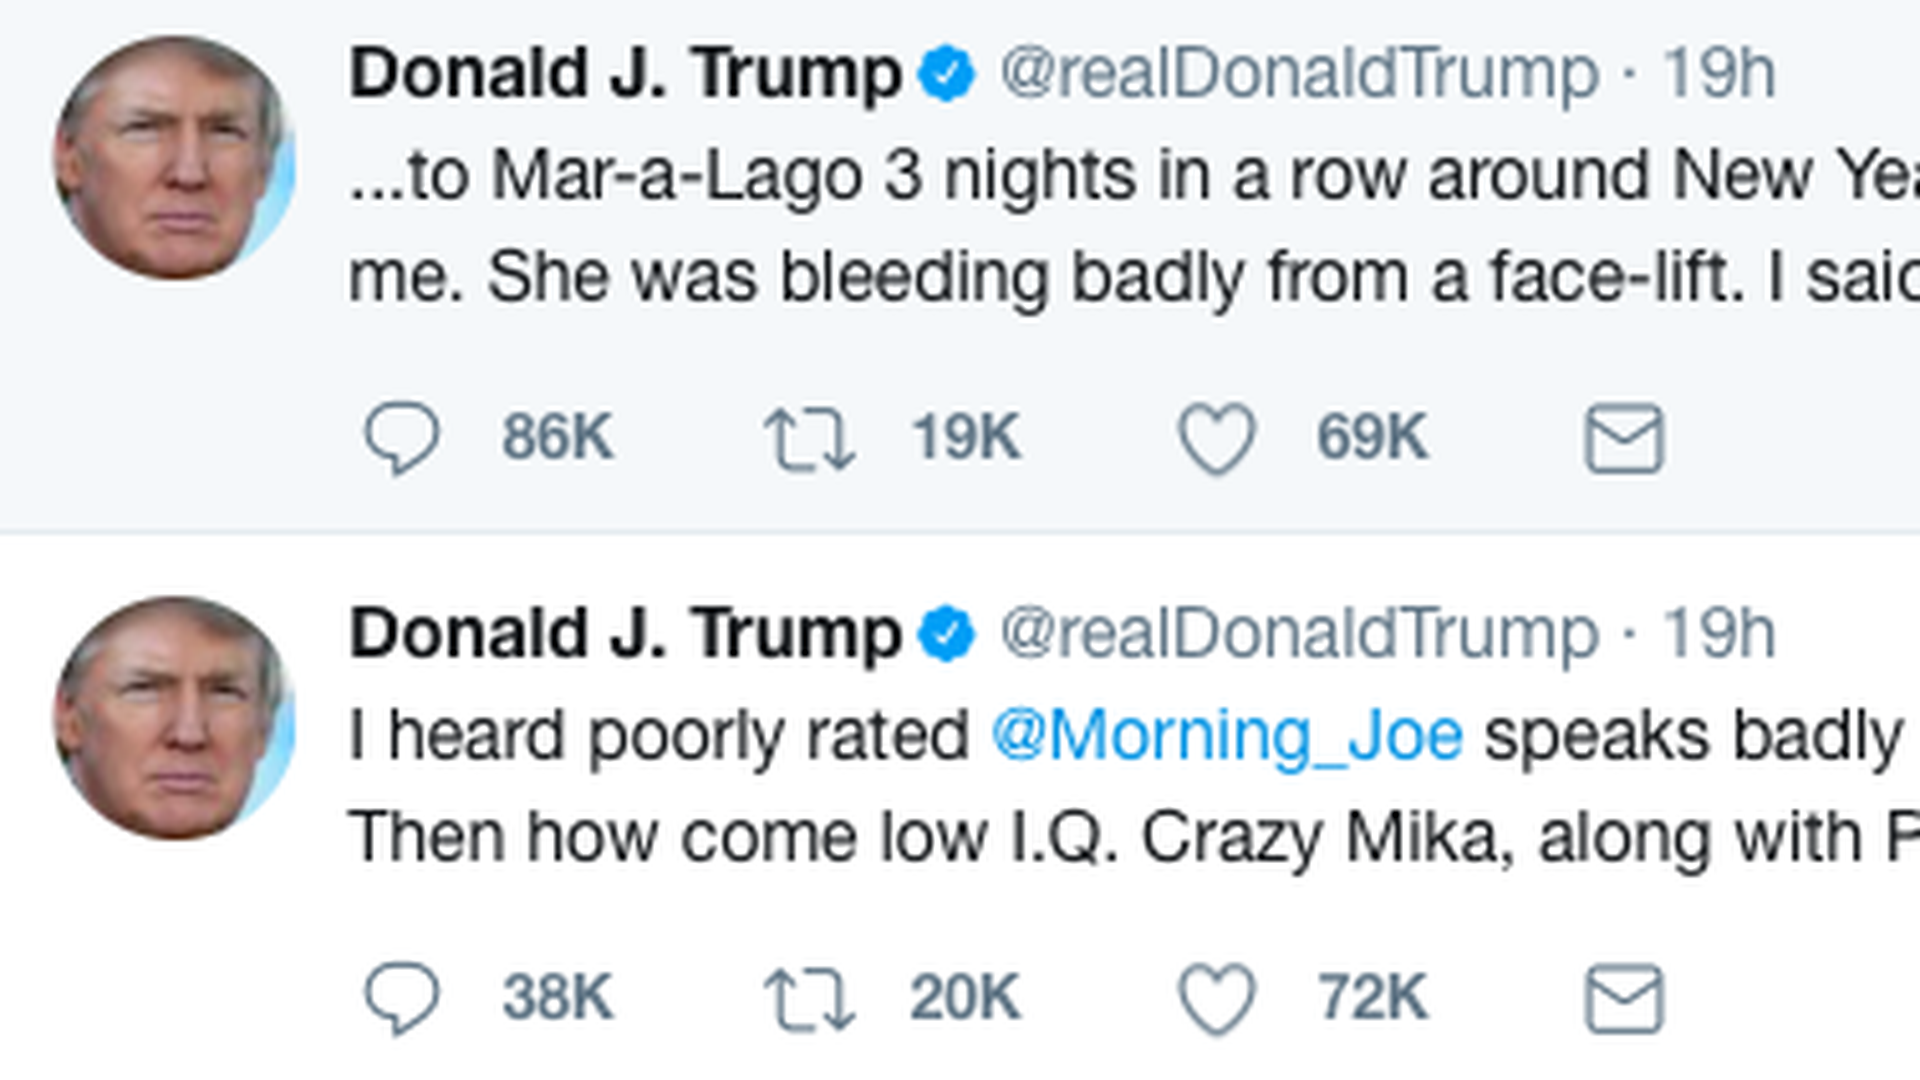Image resolution: width=1920 pixels, height=1080 pixels.
Task: Open Donald J. Trump name on Morning_Joe tweet
Action: coord(624,634)
